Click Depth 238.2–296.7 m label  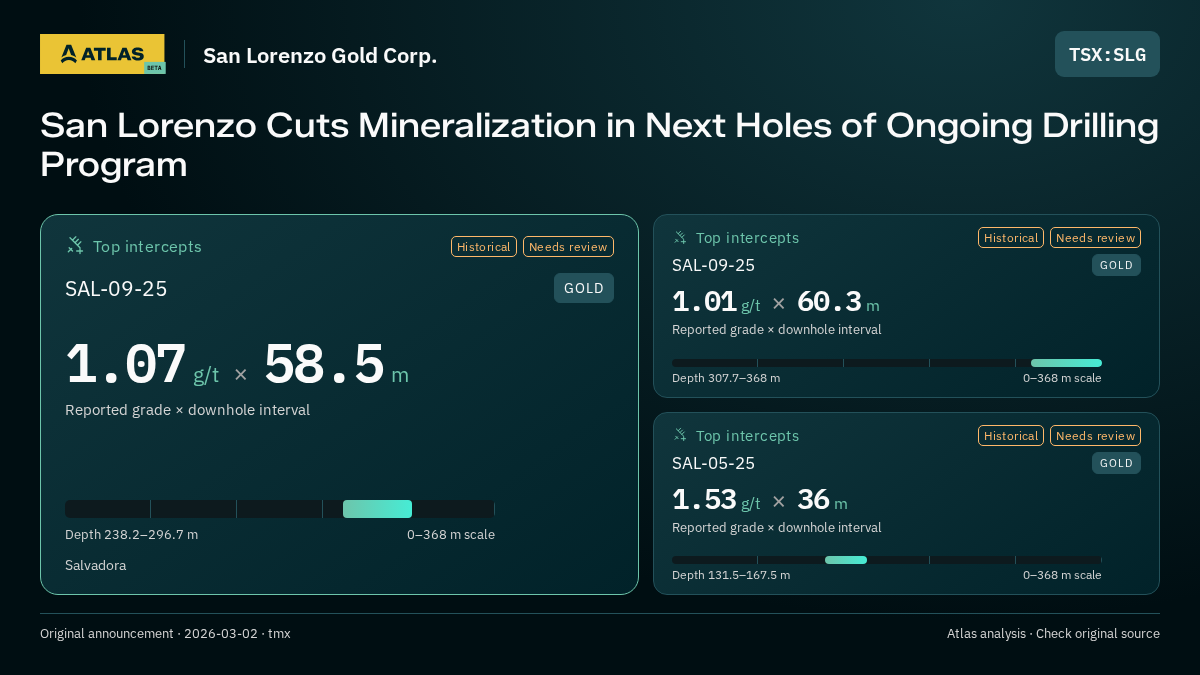pos(131,534)
